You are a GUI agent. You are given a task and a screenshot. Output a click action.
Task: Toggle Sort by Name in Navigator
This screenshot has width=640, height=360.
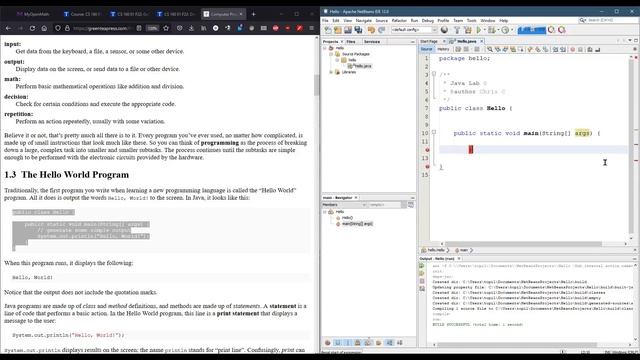(389, 343)
